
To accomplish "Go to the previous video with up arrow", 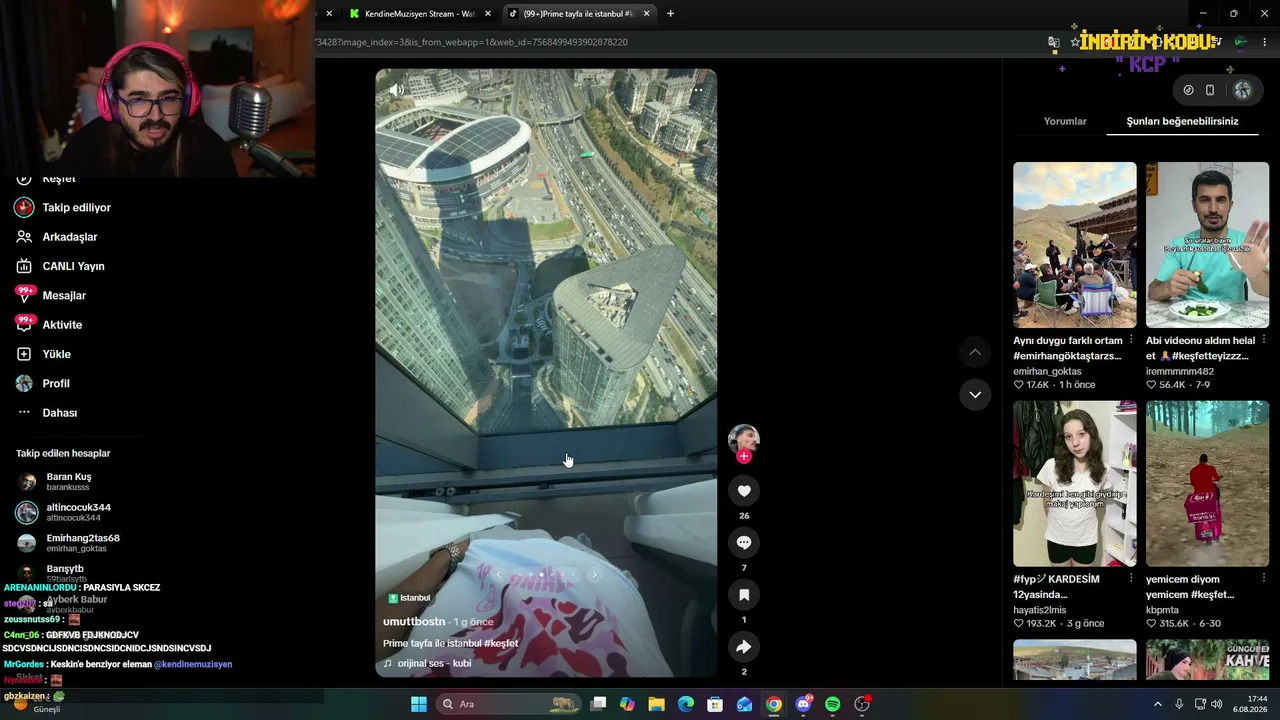I will 975,352.
